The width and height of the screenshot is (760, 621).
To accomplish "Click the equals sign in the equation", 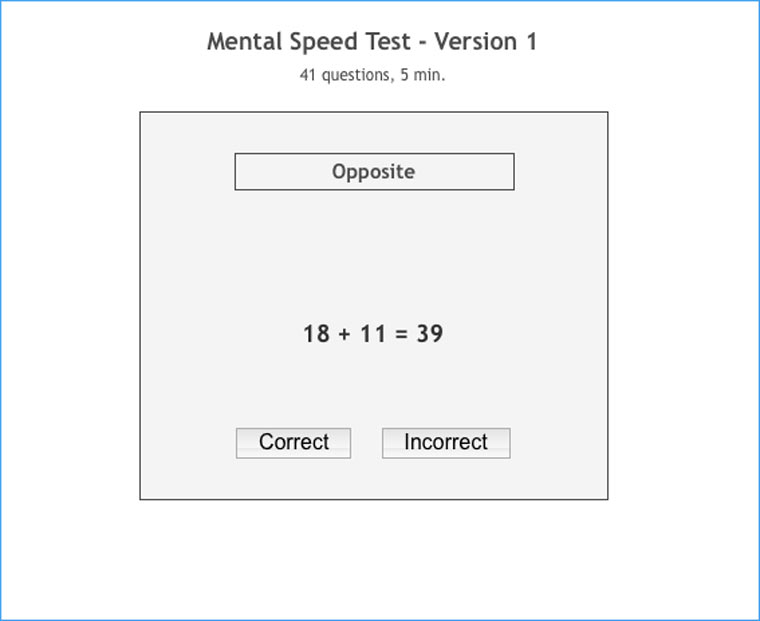I will tap(402, 334).
